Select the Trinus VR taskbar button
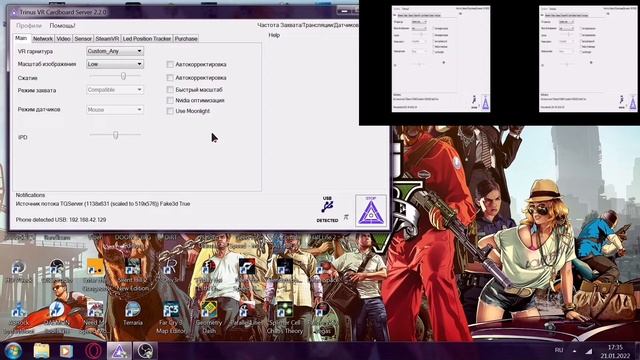Image resolution: width=640 pixels, height=360 pixels. tap(119, 351)
